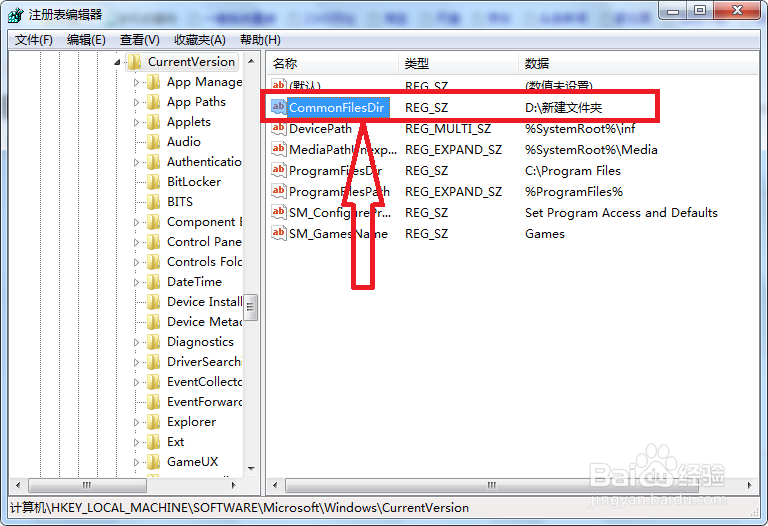Expand the Authentication key

click(x=136, y=162)
